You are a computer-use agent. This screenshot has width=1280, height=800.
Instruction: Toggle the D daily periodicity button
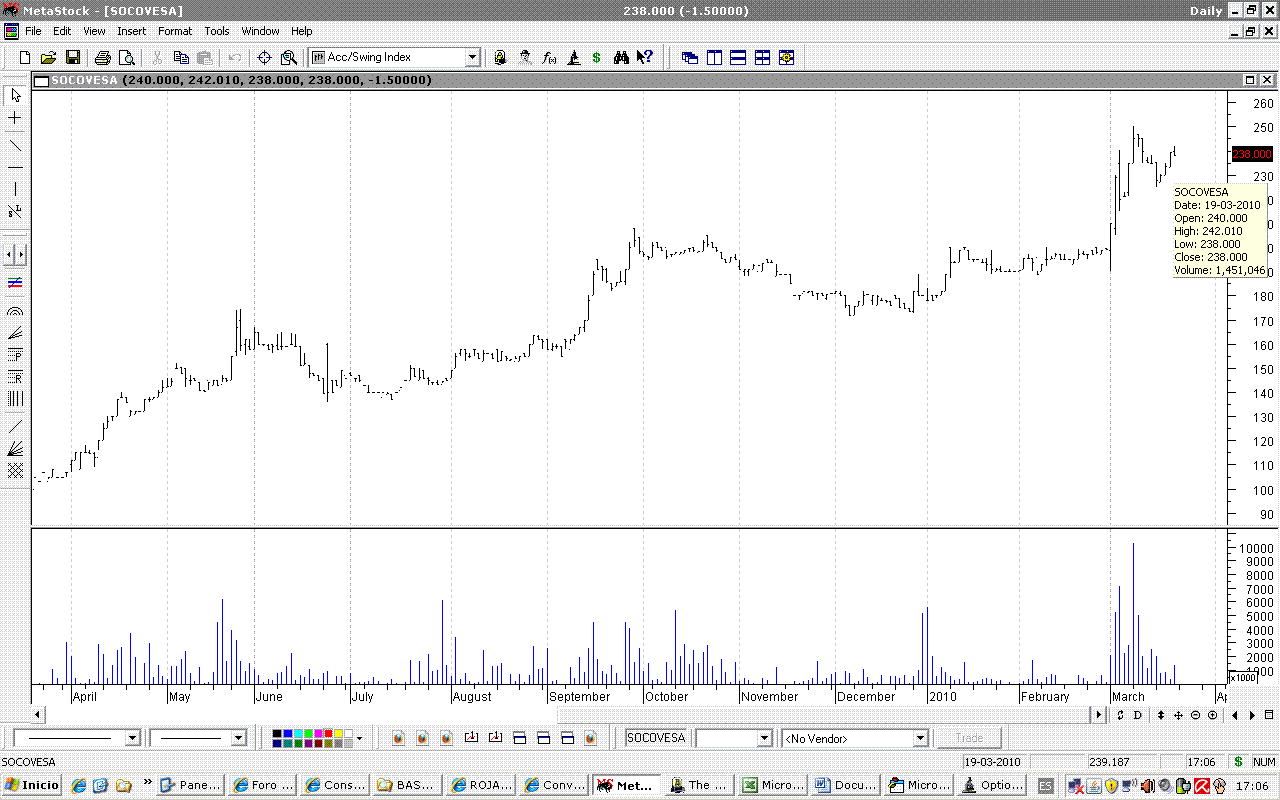1138,715
